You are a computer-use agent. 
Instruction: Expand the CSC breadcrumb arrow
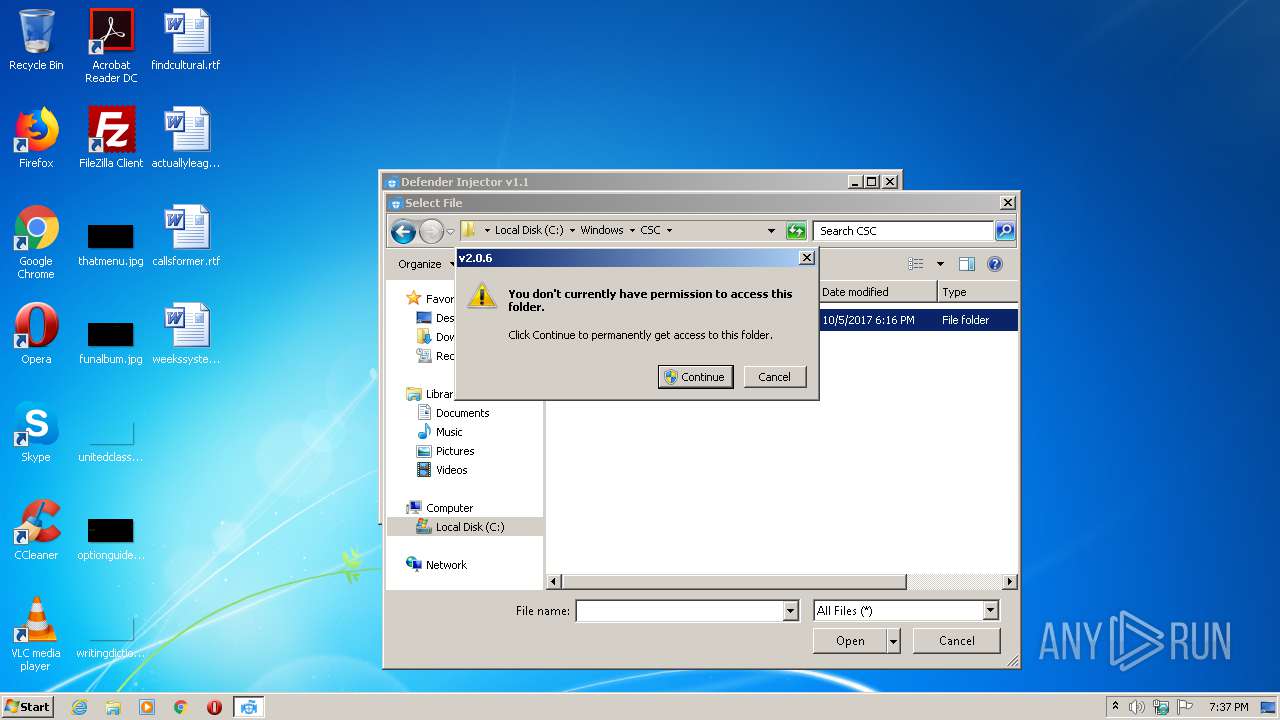[669, 231]
